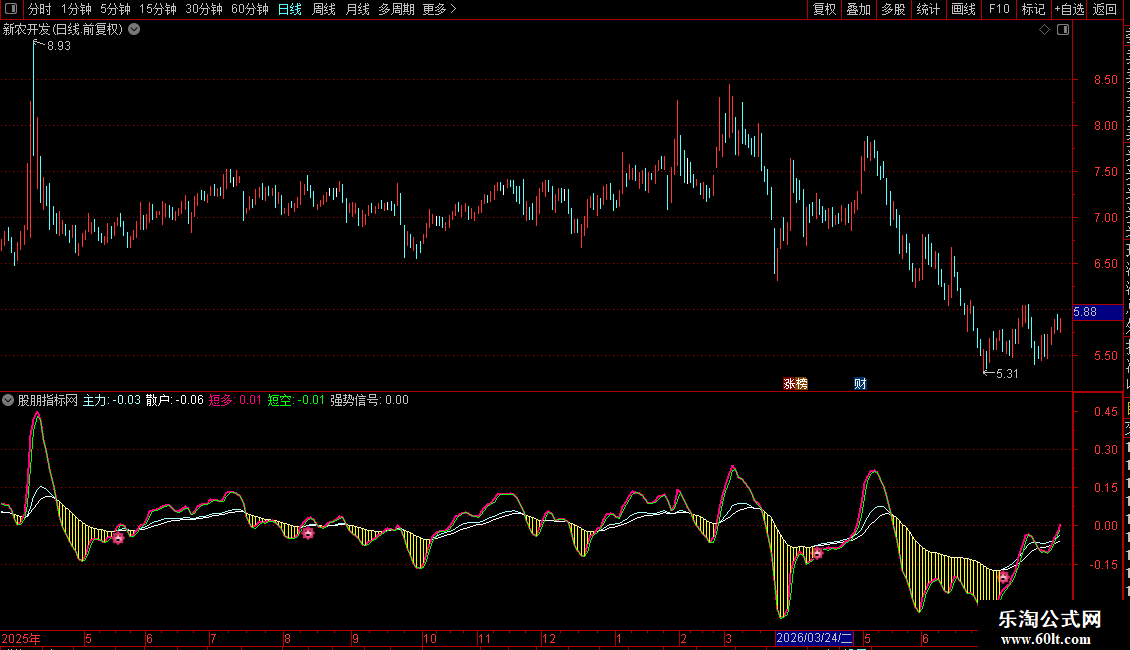
Task: Click the pink flower signal near month 8
Action: click(308, 533)
